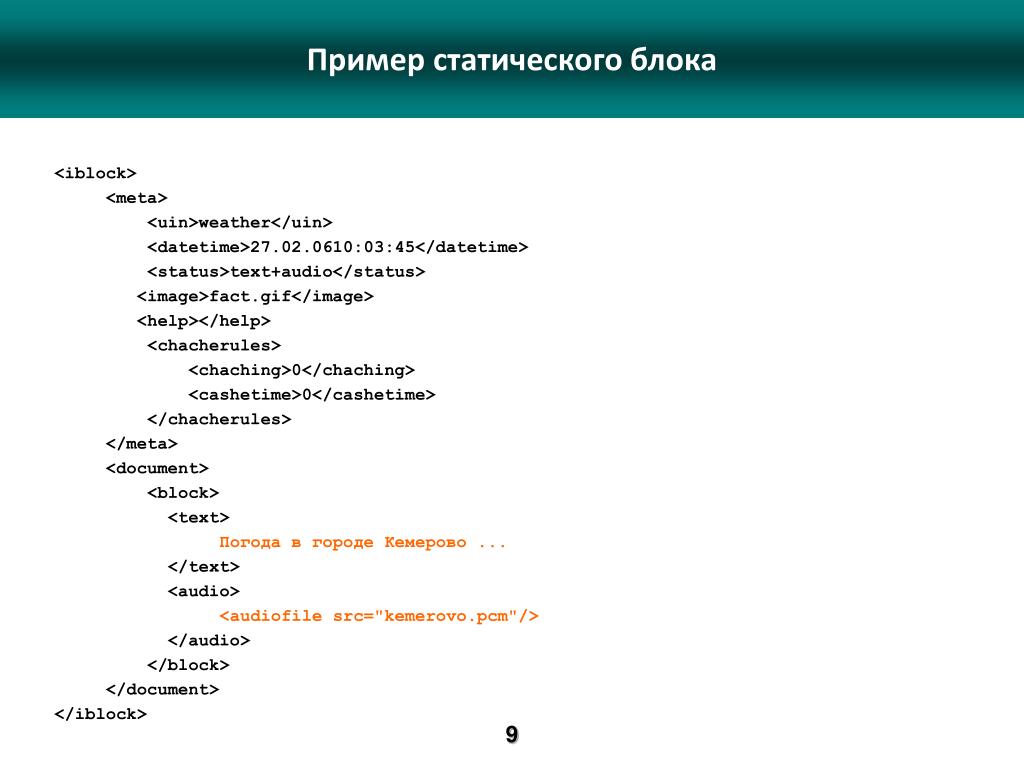Click the closing </meta> tag
The image size is (1024, 768).
tap(142, 444)
